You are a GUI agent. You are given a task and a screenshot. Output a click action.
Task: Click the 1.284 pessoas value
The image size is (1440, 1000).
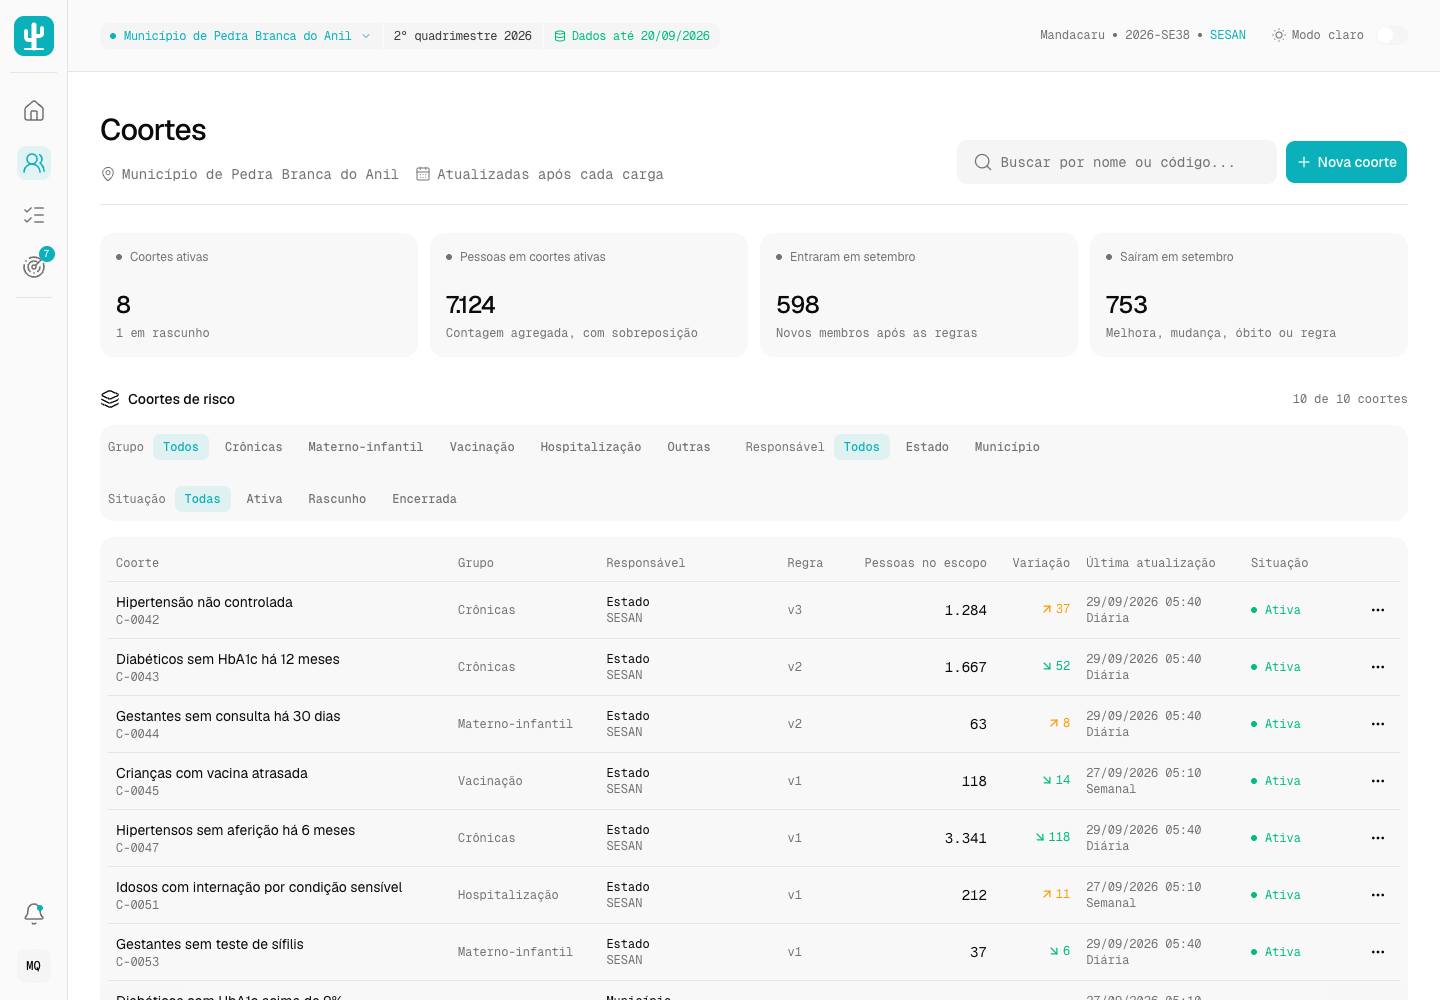click(966, 610)
